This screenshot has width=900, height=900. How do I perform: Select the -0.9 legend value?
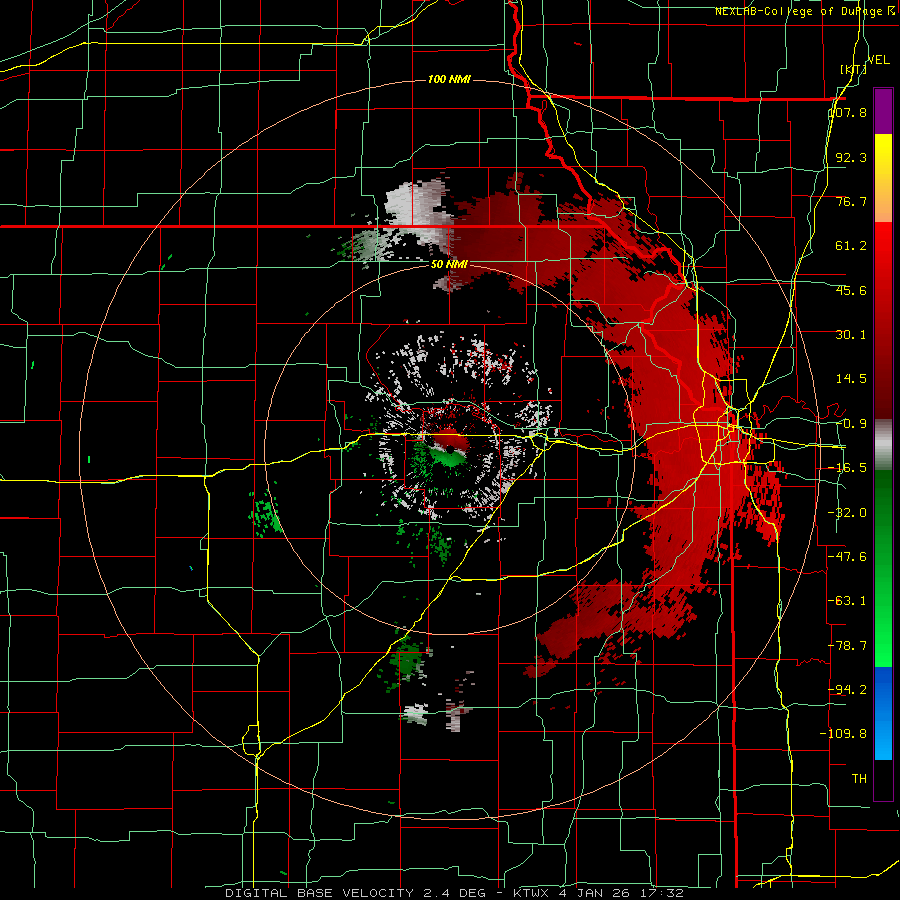(x=851, y=424)
